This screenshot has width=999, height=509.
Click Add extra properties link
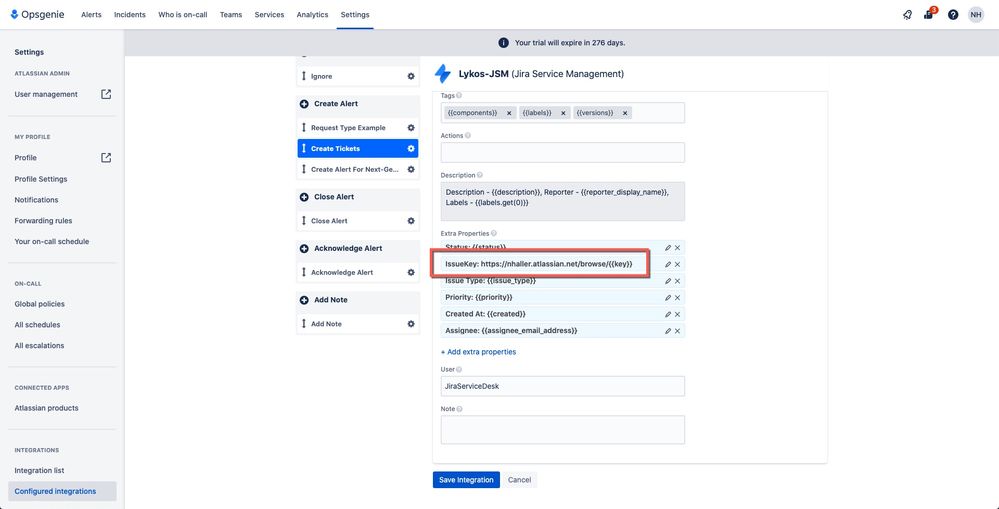tap(478, 352)
